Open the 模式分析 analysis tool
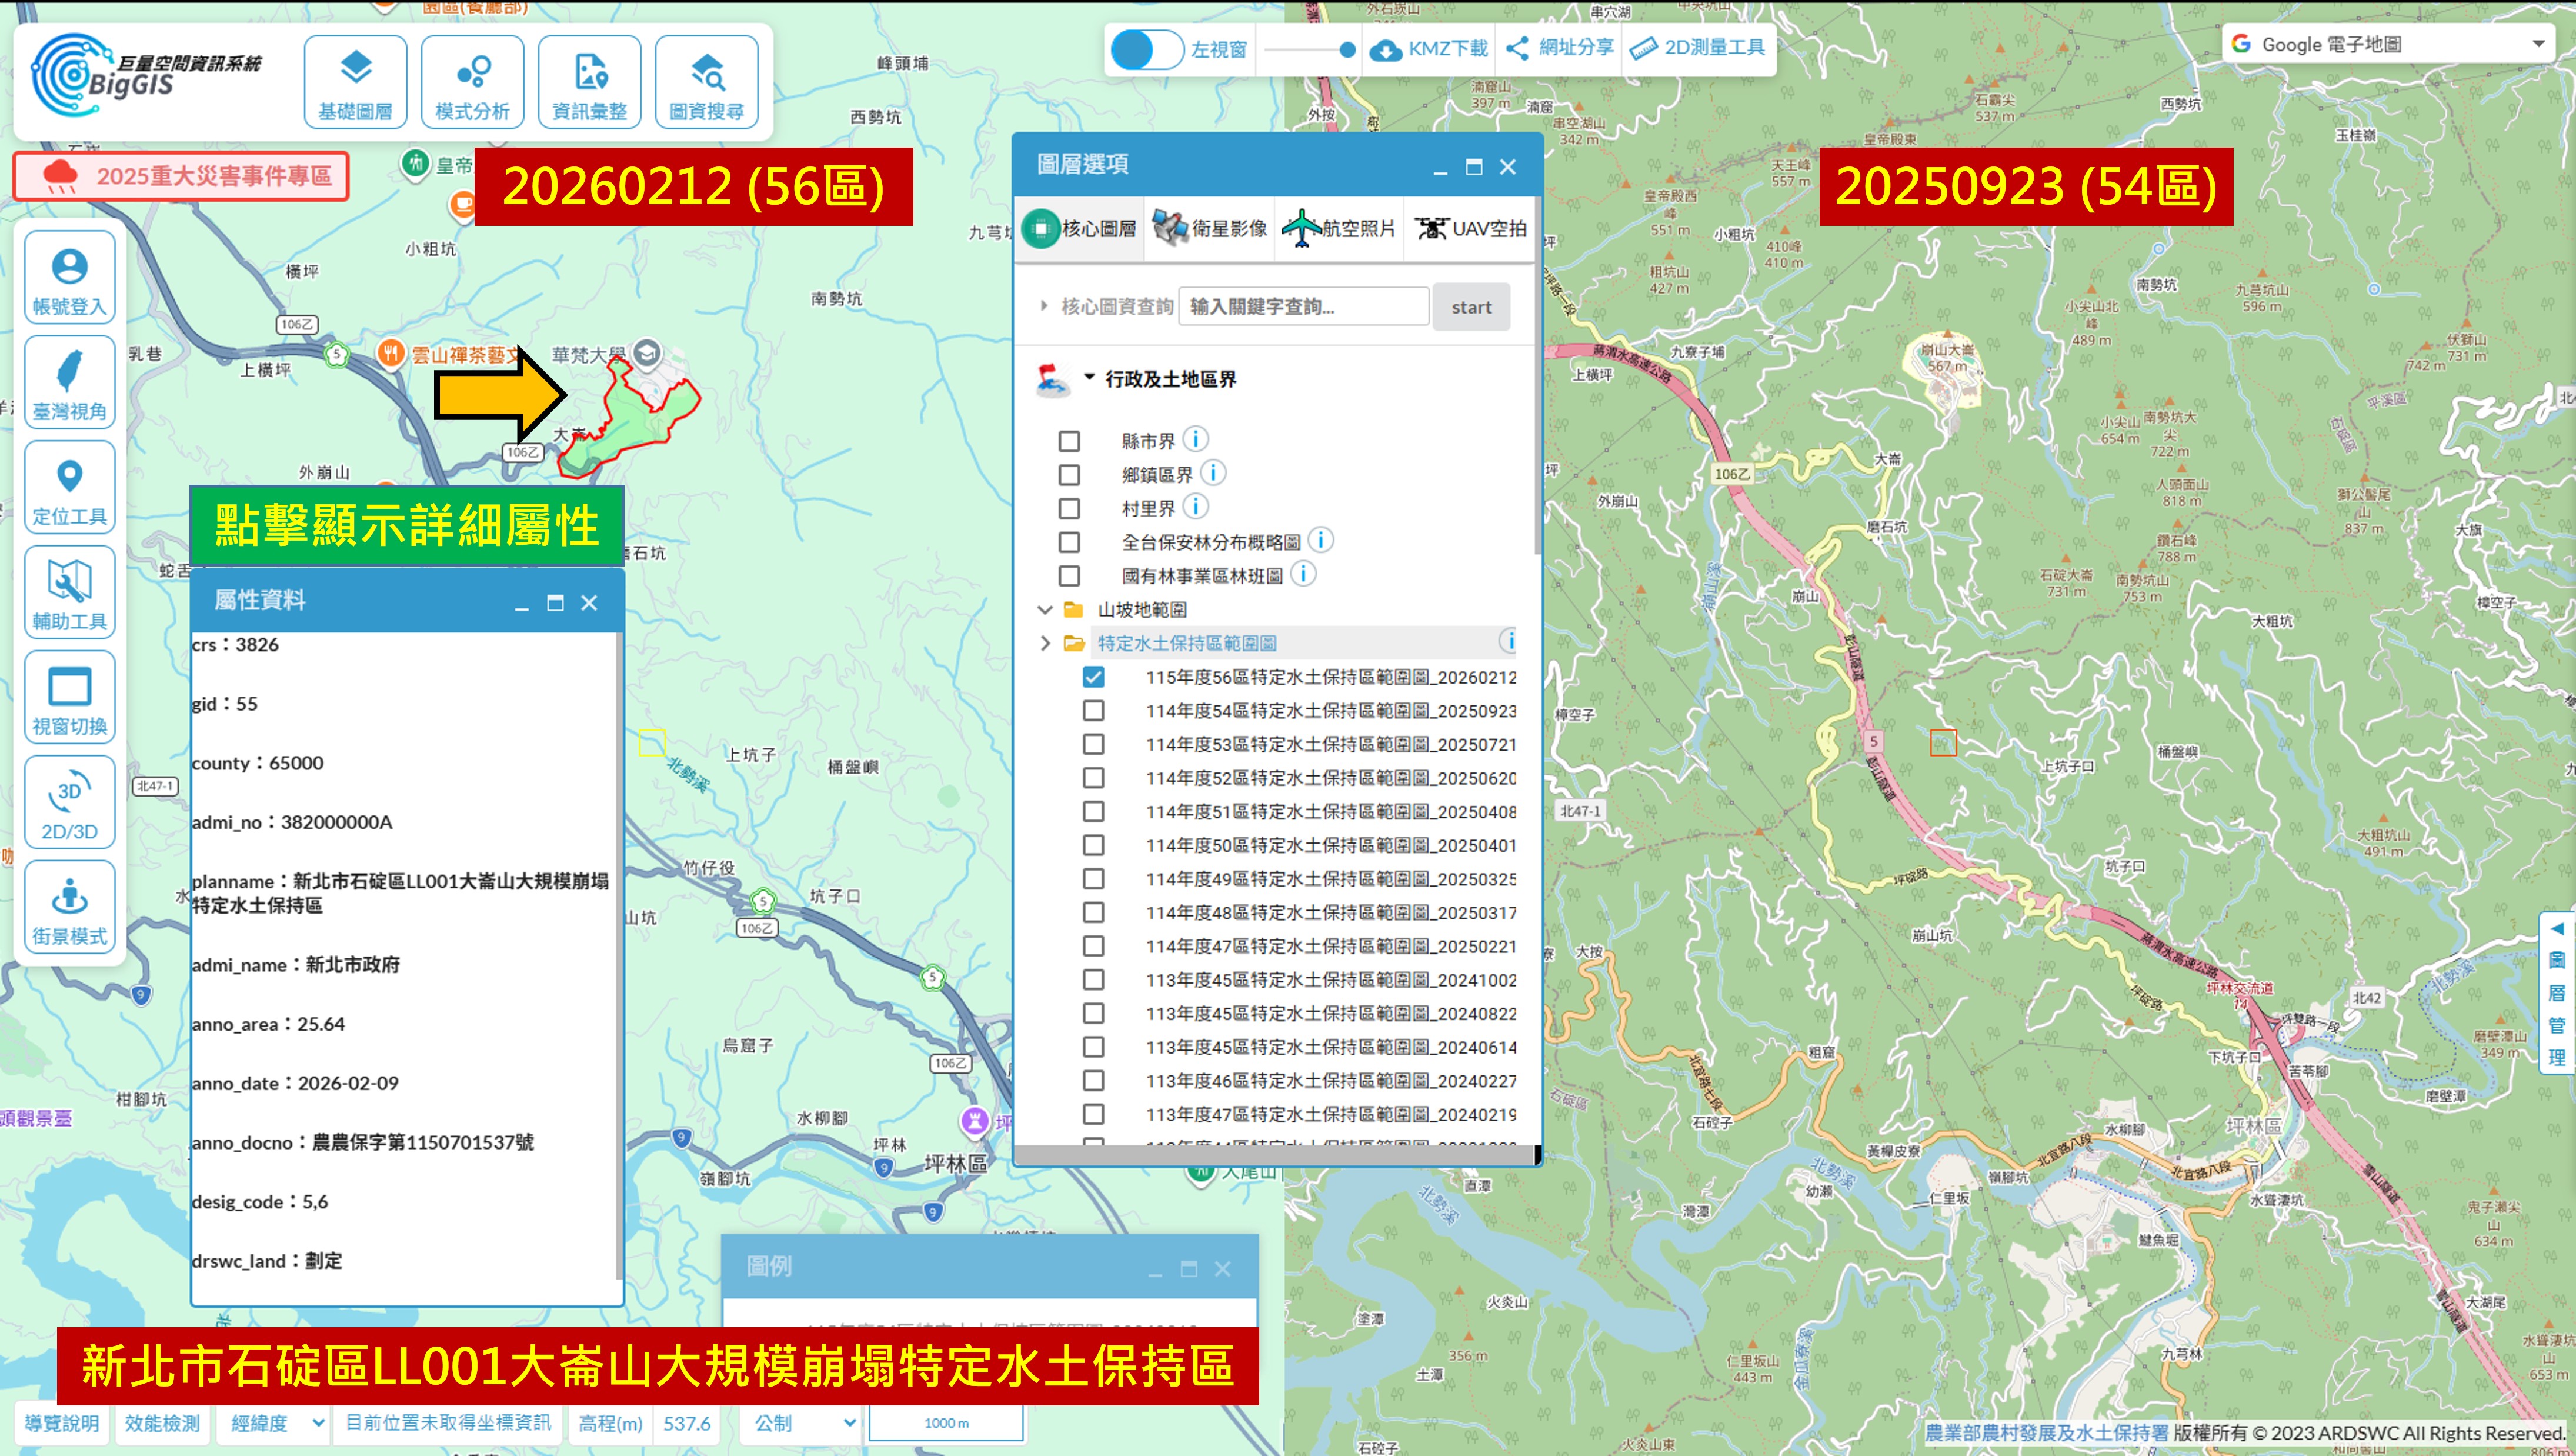This screenshot has width=2576, height=1456. (472, 82)
